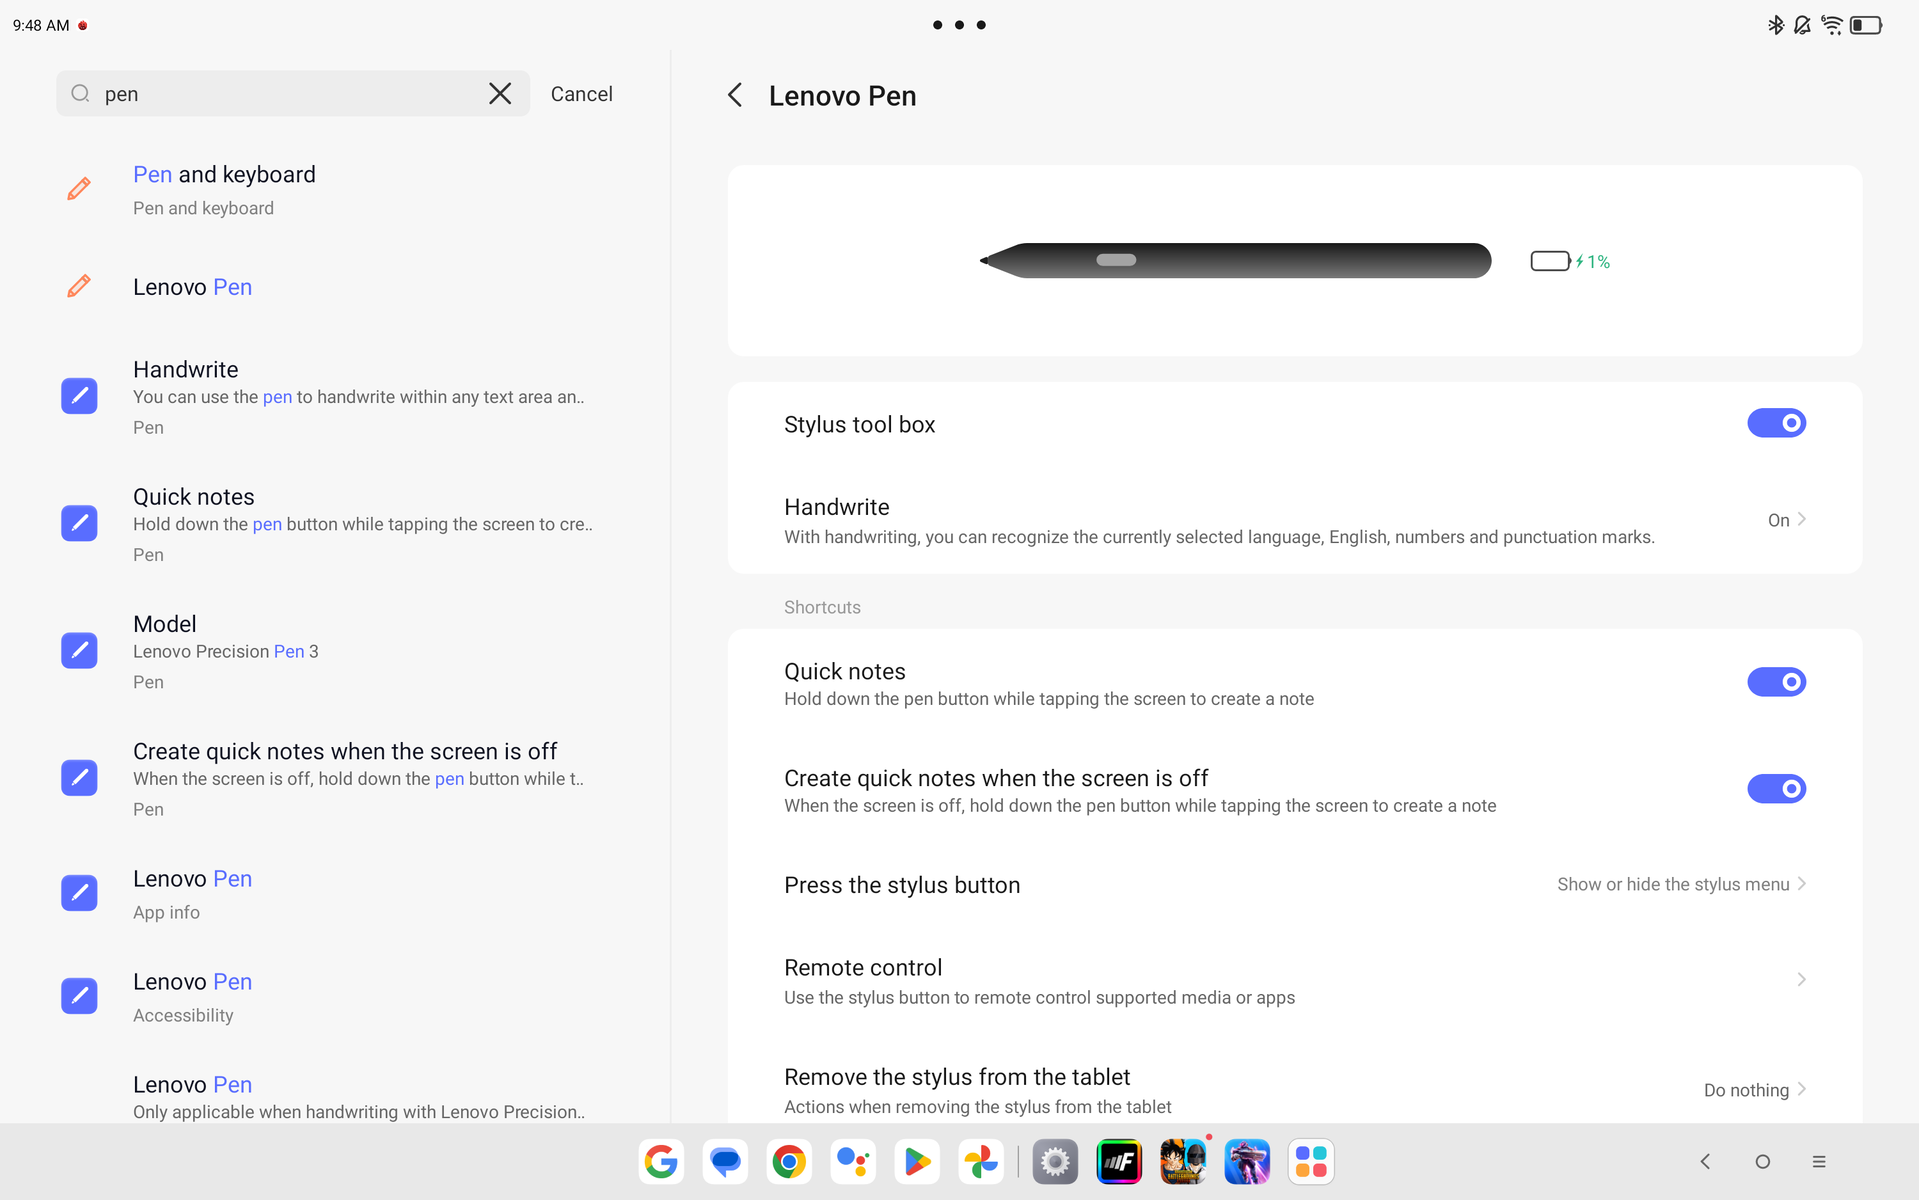Select Create quick notes when screen off result
Image resolution: width=1919 pixels, height=1200 pixels.
pyautogui.click(x=335, y=779)
